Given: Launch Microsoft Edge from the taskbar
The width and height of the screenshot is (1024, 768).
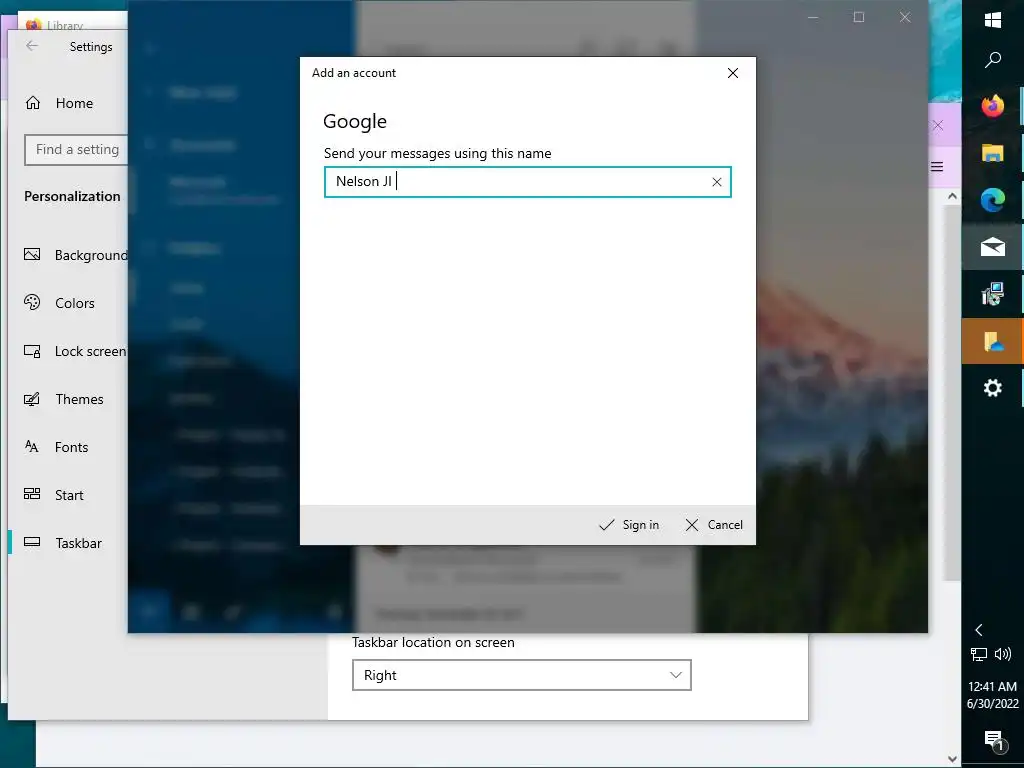Looking at the screenshot, I should tap(993, 200).
